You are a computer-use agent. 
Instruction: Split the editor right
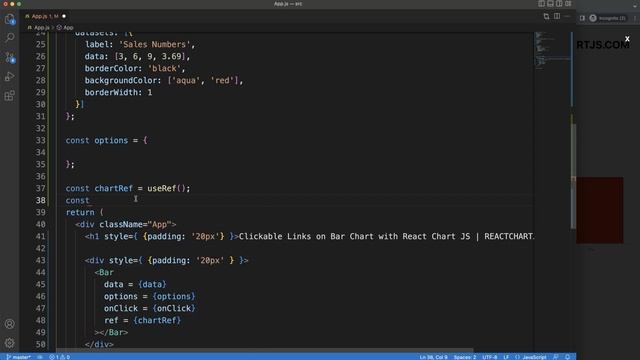pos(557,16)
